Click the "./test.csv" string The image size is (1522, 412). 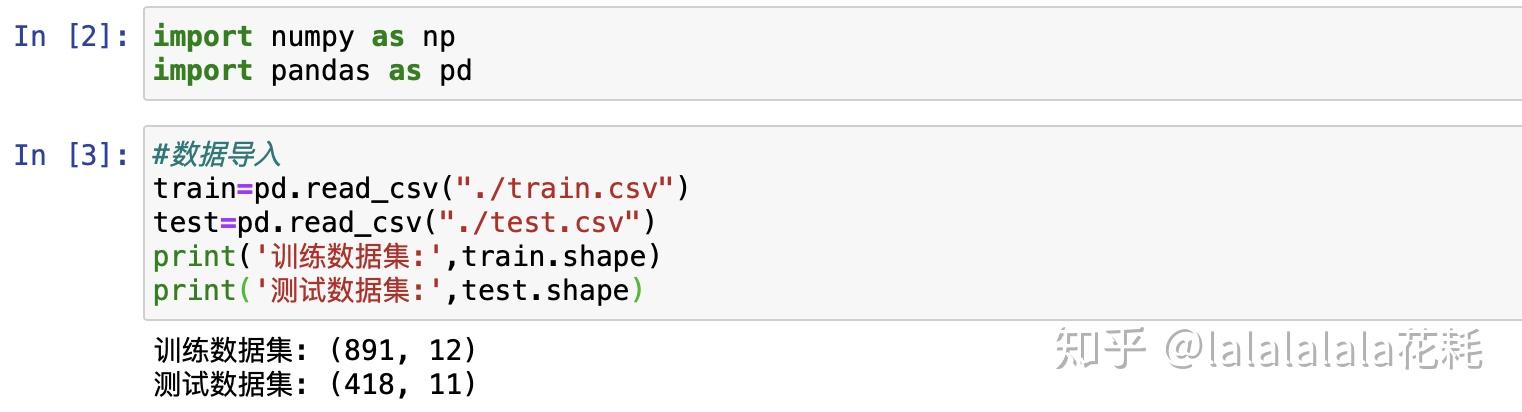coord(548,222)
